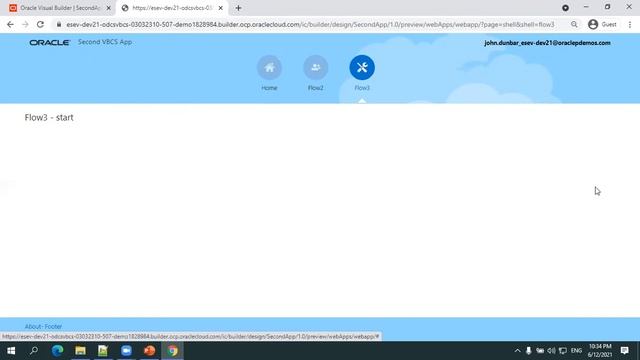Open File Explorer from taskbar

[80, 351]
